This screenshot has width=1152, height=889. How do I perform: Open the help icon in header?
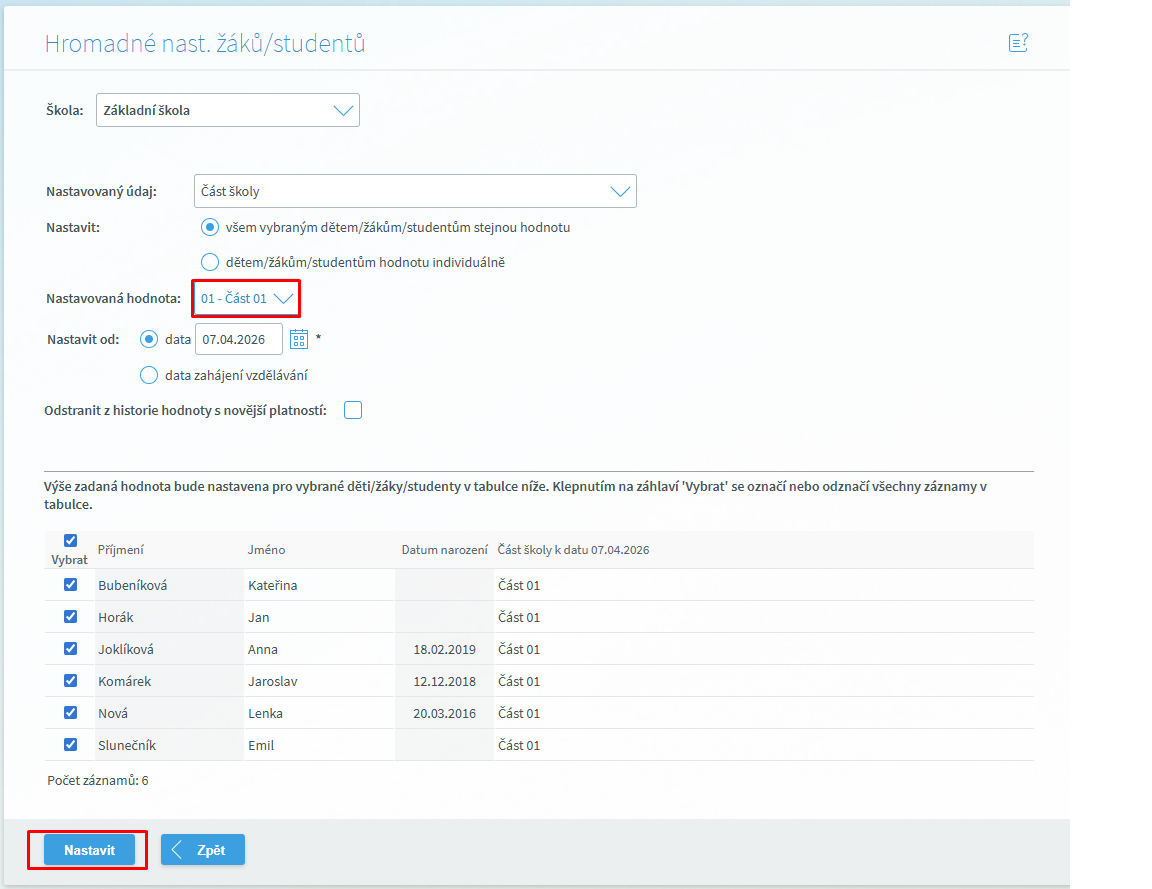[x=1018, y=43]
